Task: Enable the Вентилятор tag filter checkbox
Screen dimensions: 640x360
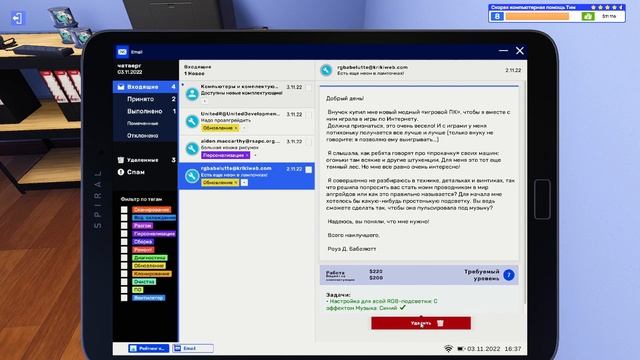Action: tap(124, 298)
